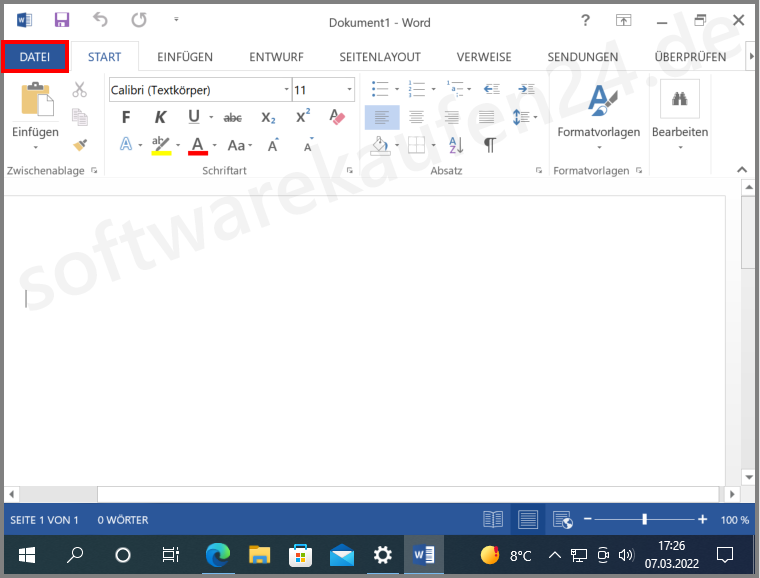Screen dimensions: 760x578
Task: Align text right
Action: click(452, 117)
